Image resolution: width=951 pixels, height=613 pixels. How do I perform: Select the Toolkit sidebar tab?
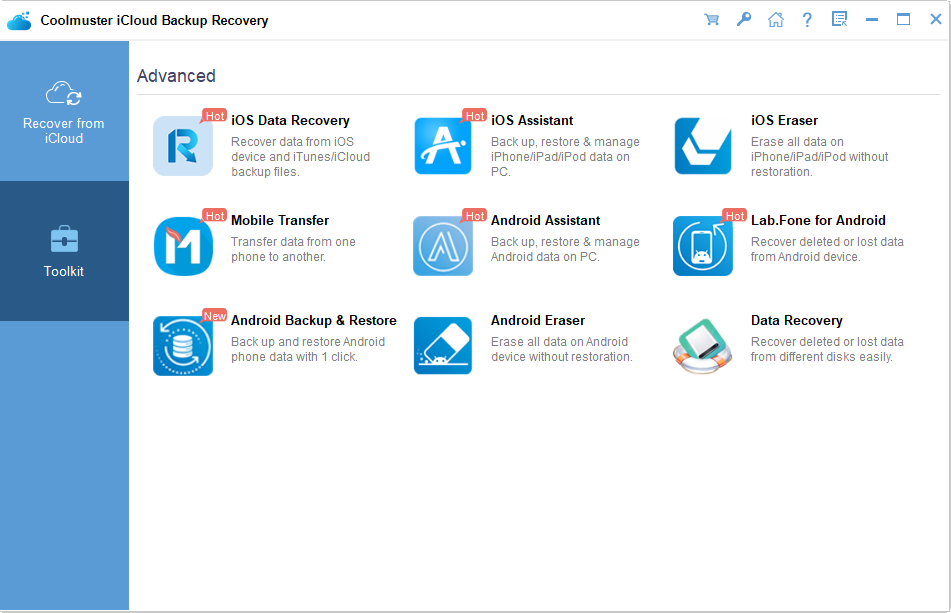[64, 251]
